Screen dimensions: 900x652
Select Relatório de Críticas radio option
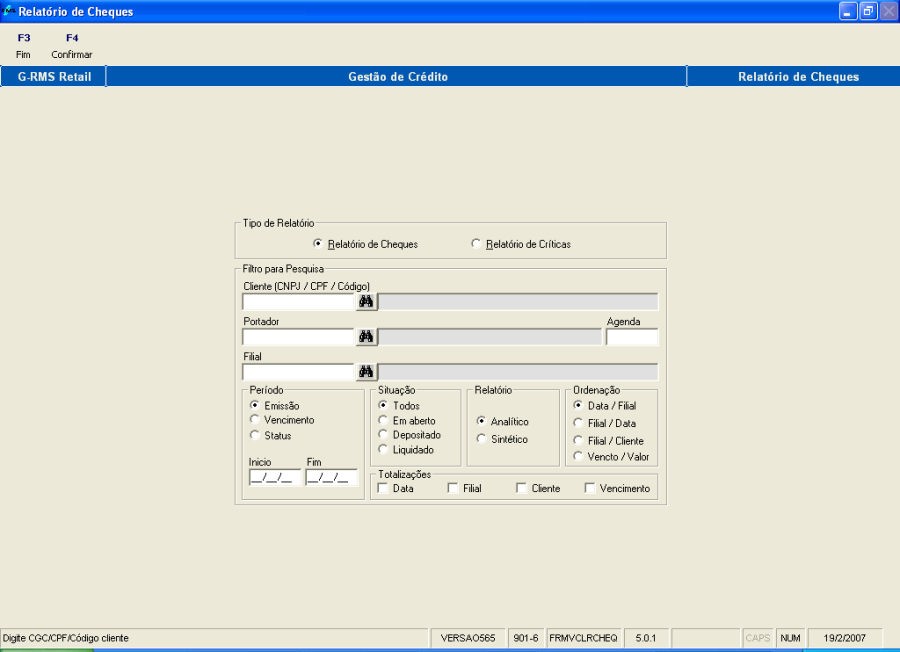pos(521,244)
